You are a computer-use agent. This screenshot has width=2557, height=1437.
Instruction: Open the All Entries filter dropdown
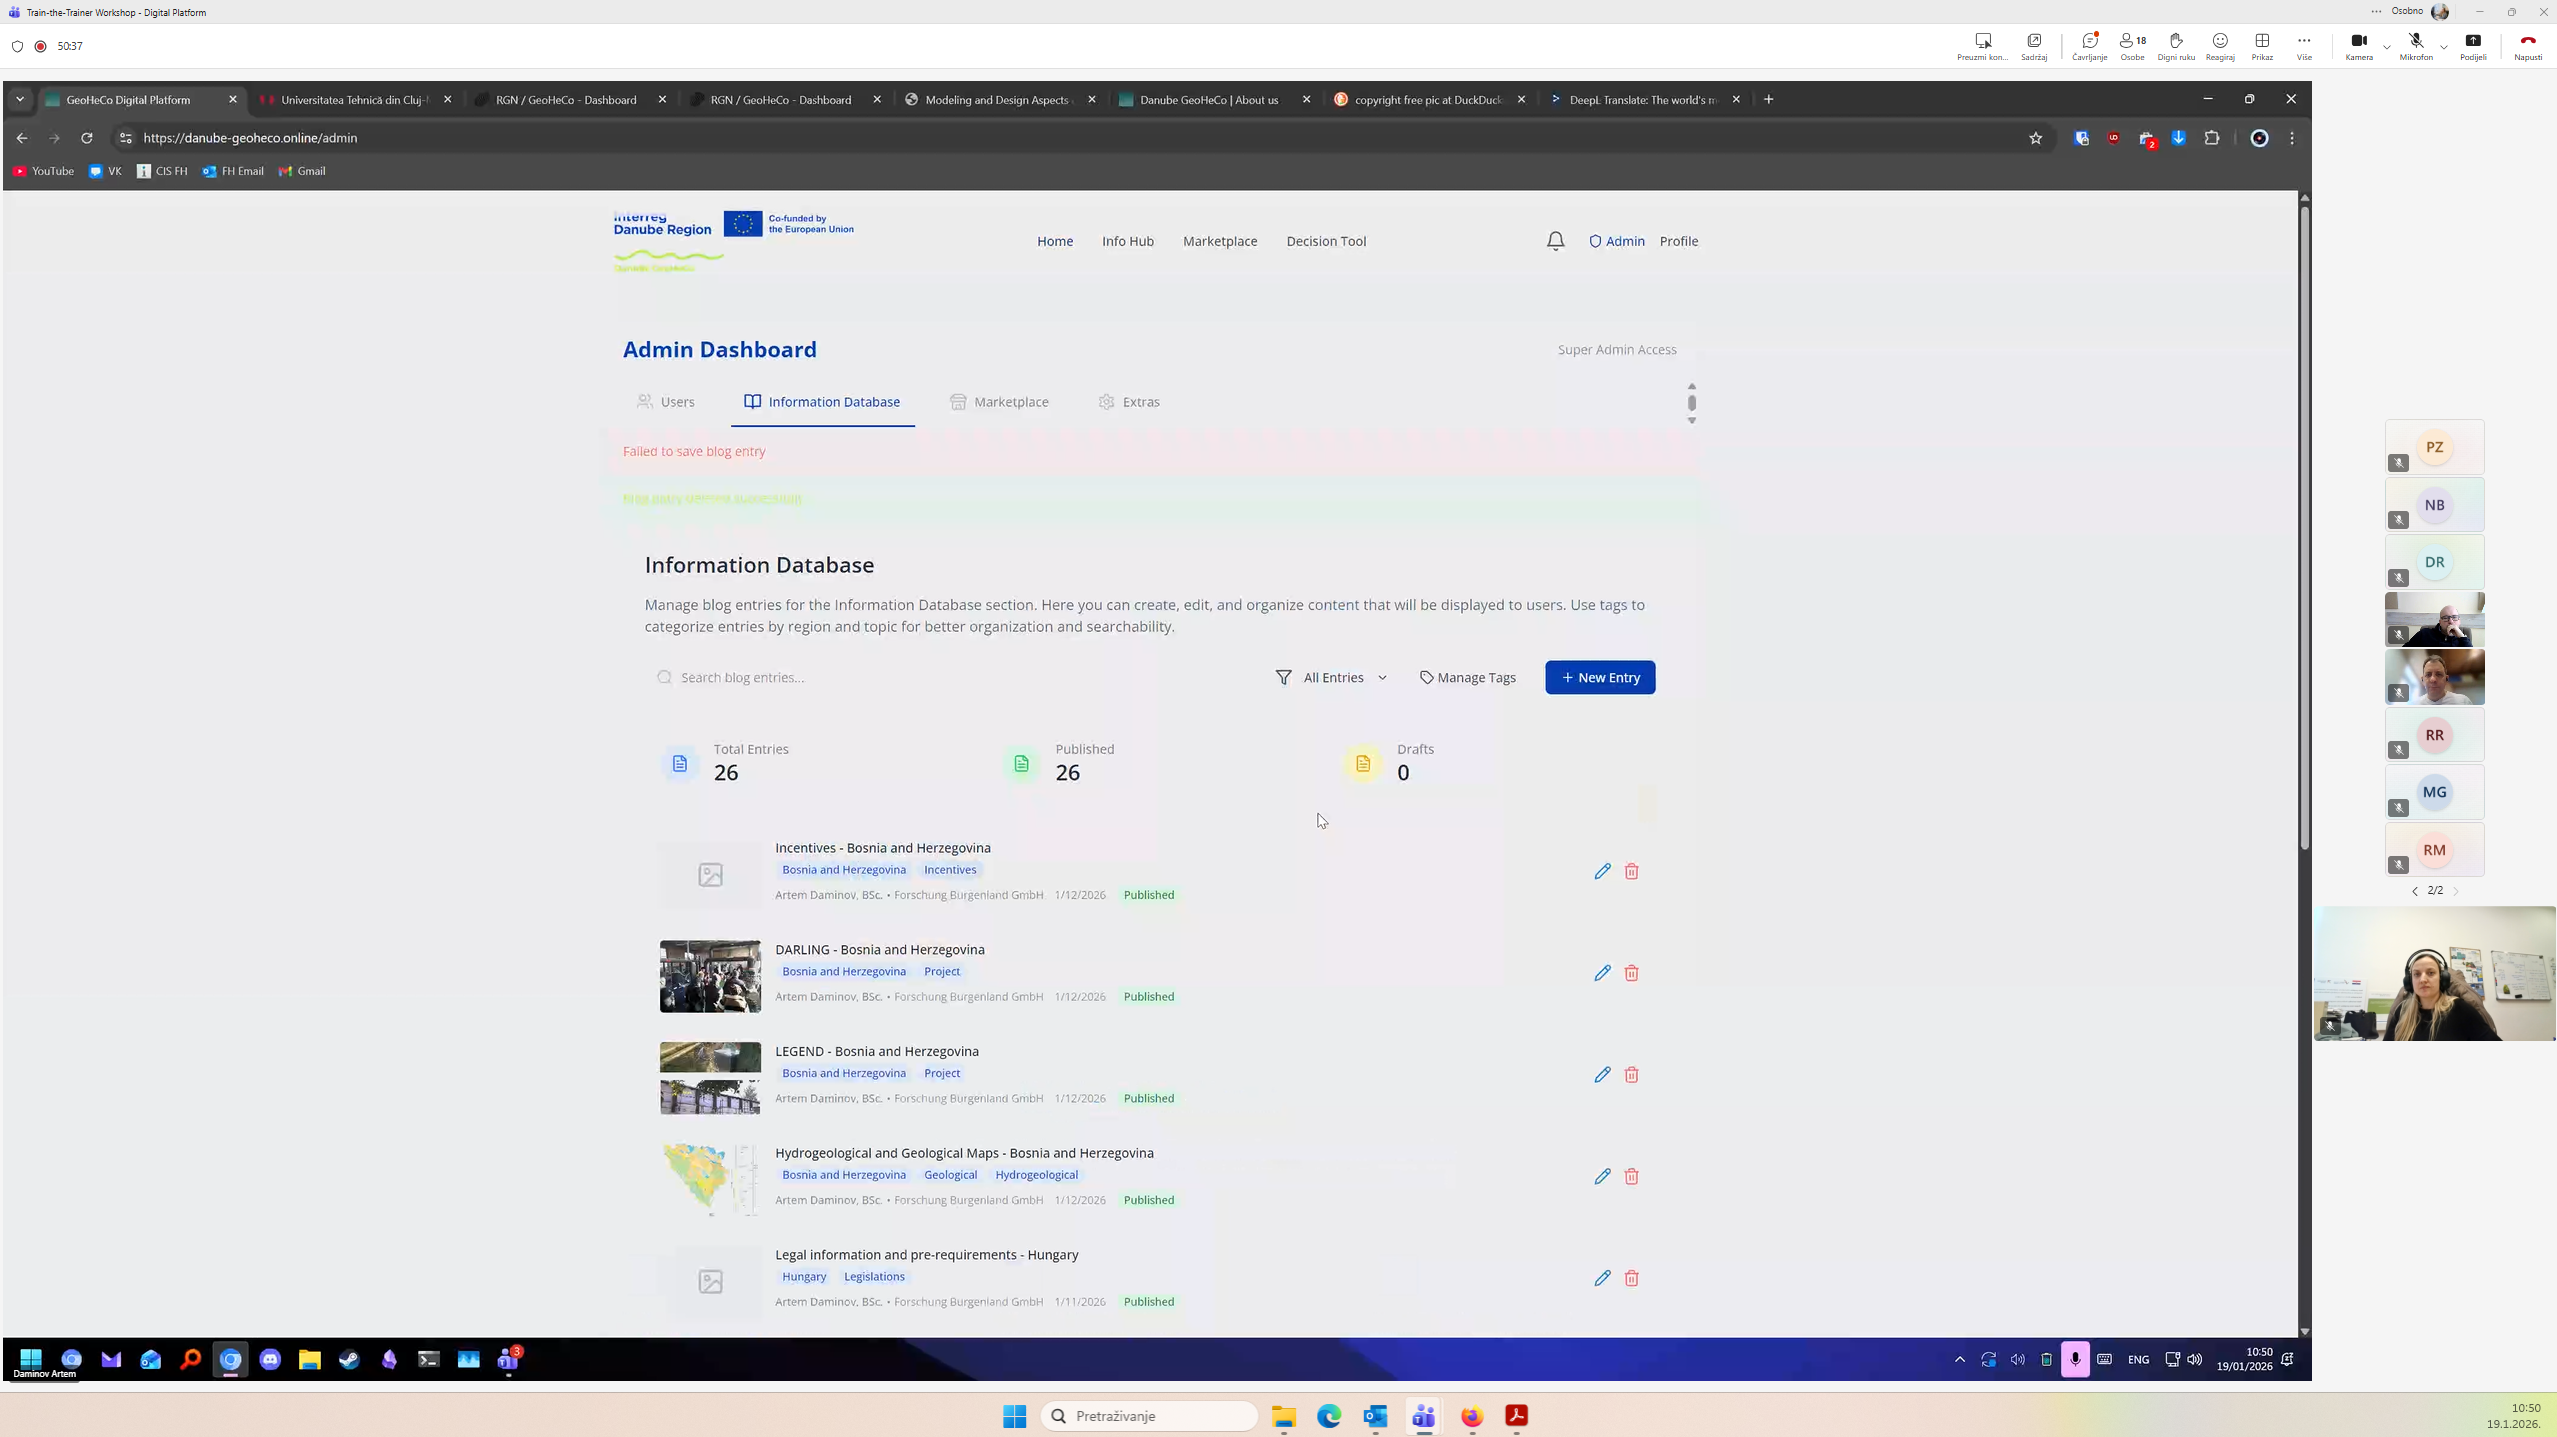pos(1331,677)
